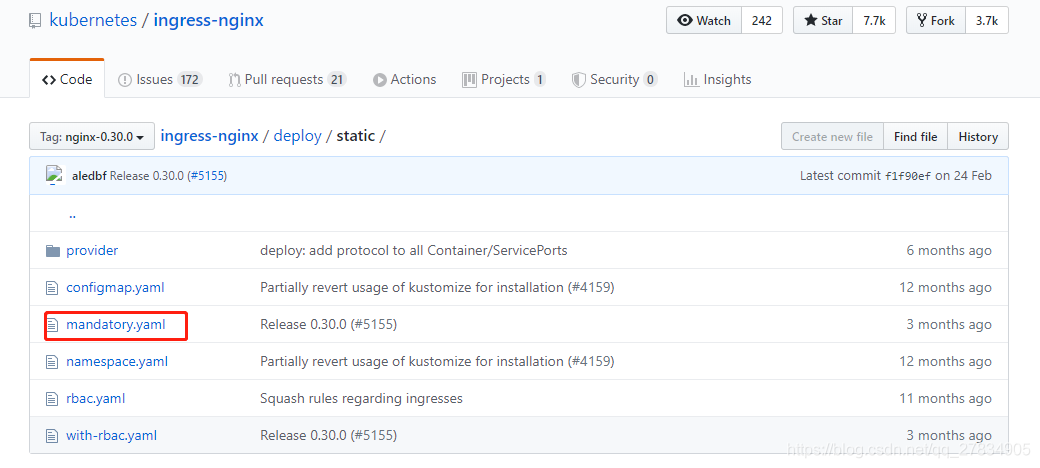The height and width of the screenshot is (468, 1040).
Task: Open the 3.7k forks count
Action: 986,21
